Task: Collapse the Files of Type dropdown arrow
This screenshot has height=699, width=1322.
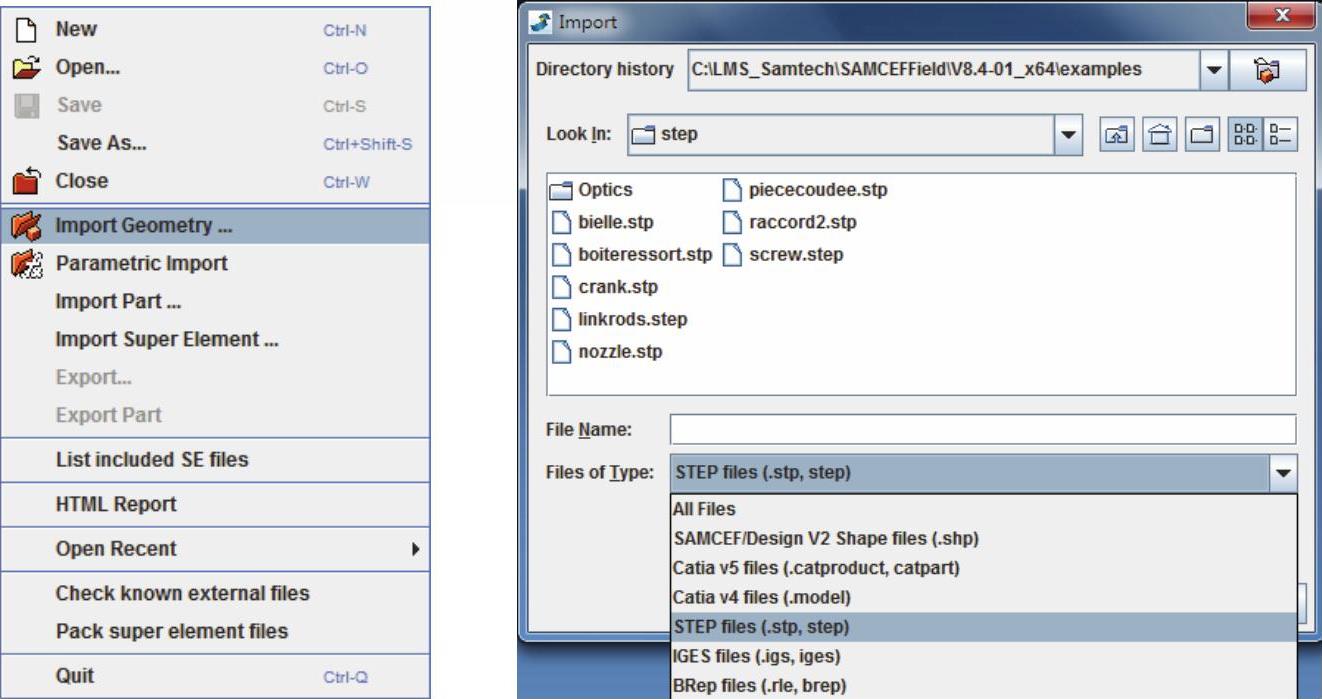Action: click(x=1282, y=473)
